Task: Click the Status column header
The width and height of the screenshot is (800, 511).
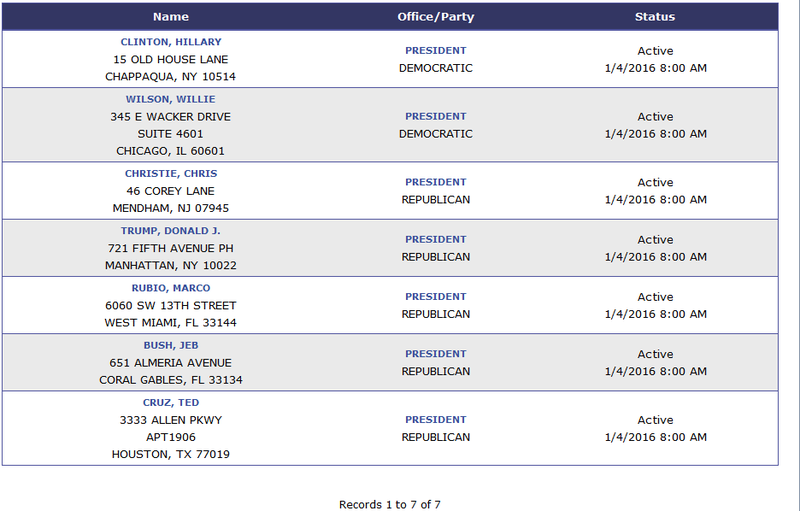Action: pos(655,17)
